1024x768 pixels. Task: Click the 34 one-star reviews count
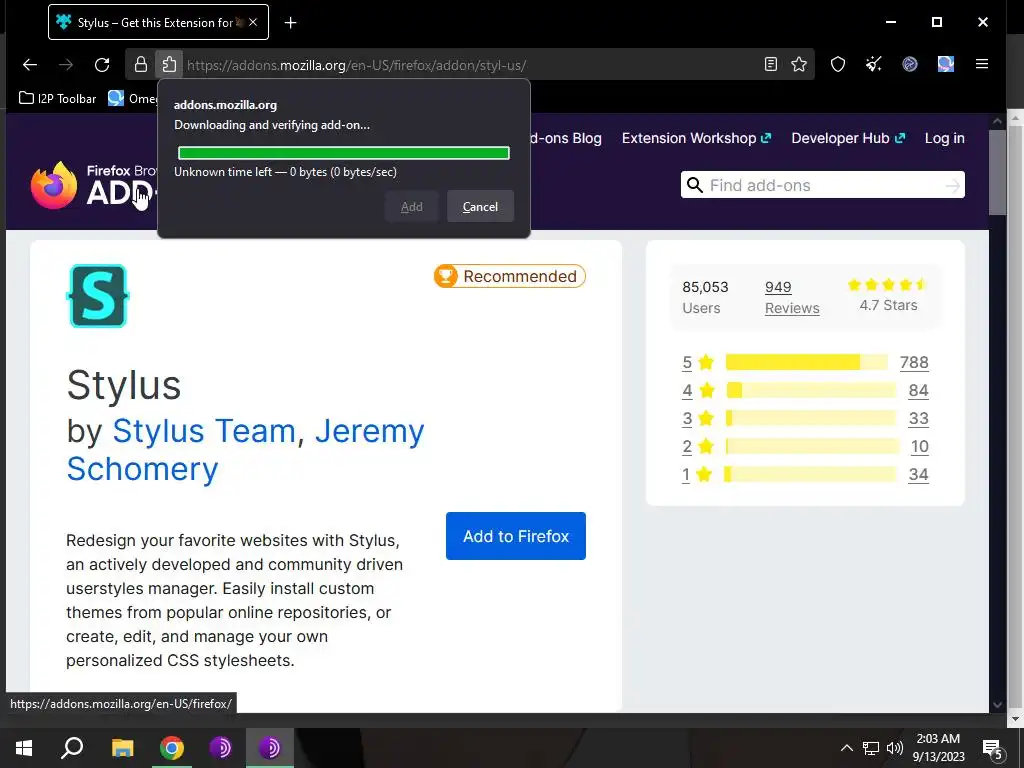pos(918,475)
